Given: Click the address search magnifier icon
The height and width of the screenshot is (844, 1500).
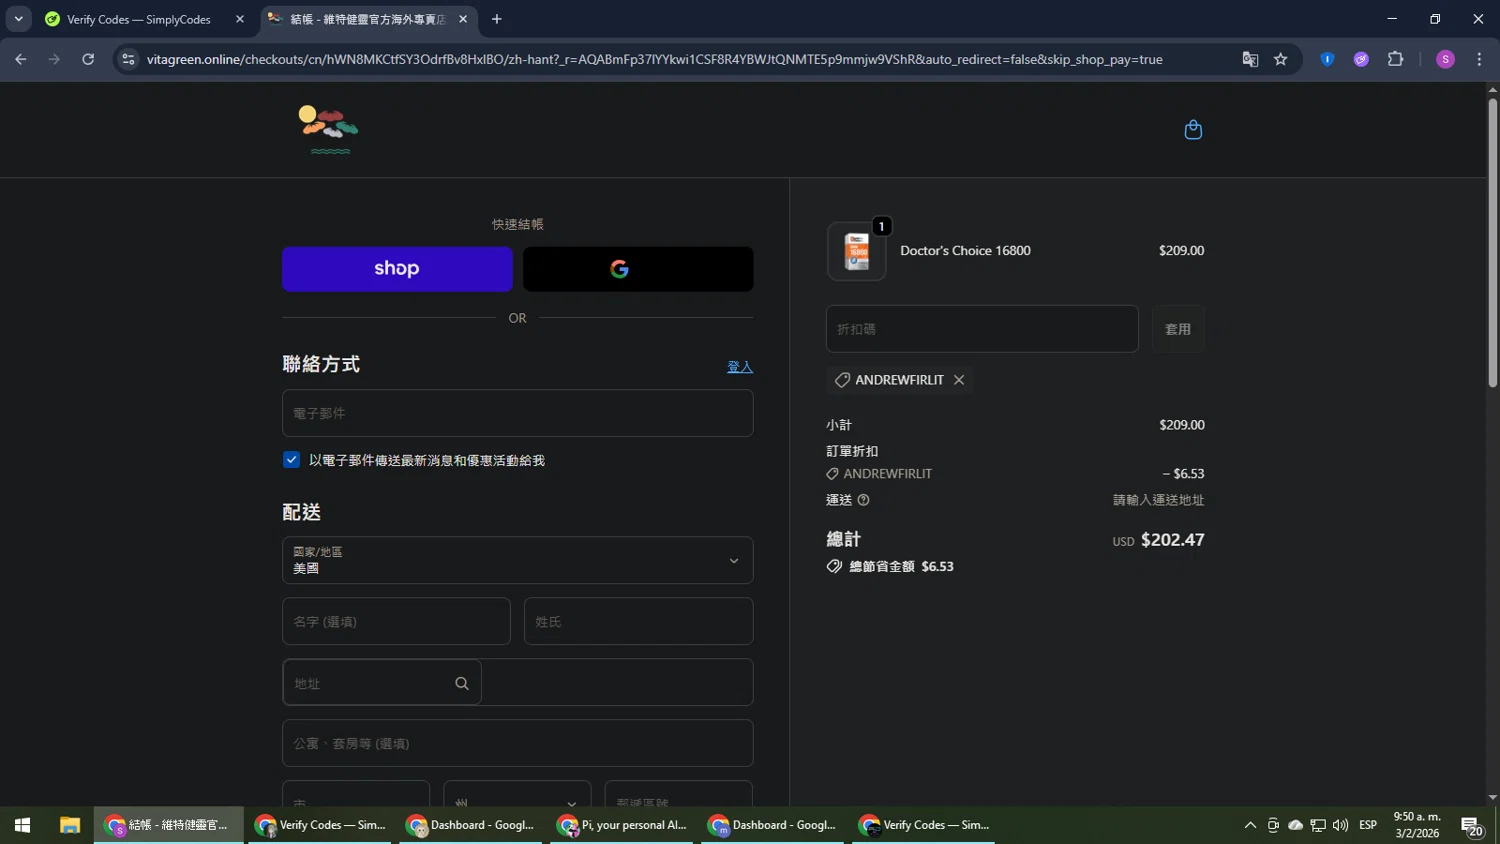Looking at the screenshot, I should pyautogui.click(x=462, y=684).
